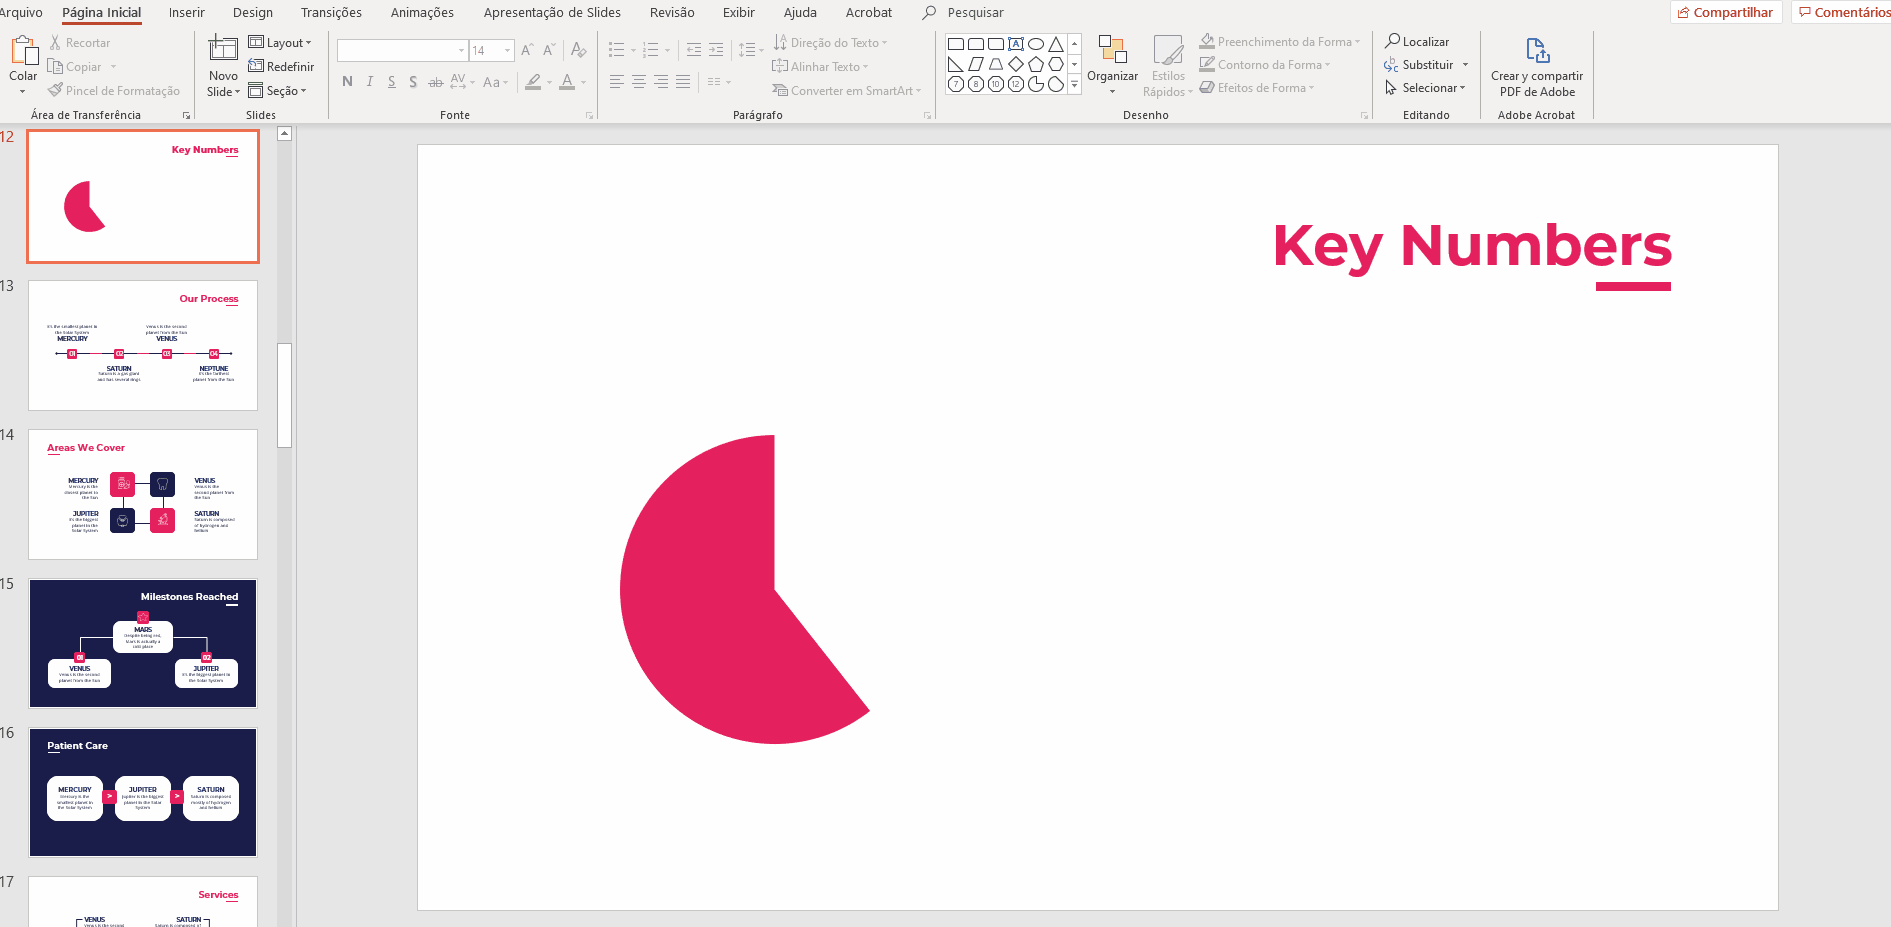
Task: Justify text alignment
Action: tap(683, 82)
